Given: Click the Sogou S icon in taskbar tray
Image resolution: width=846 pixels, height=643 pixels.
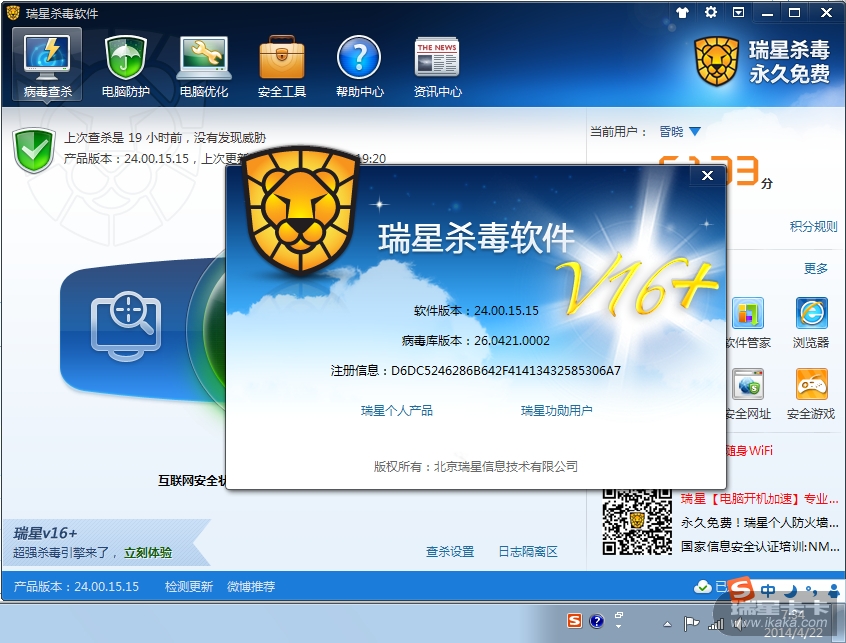Looking at the screenshot, I should tap(575, 621).
